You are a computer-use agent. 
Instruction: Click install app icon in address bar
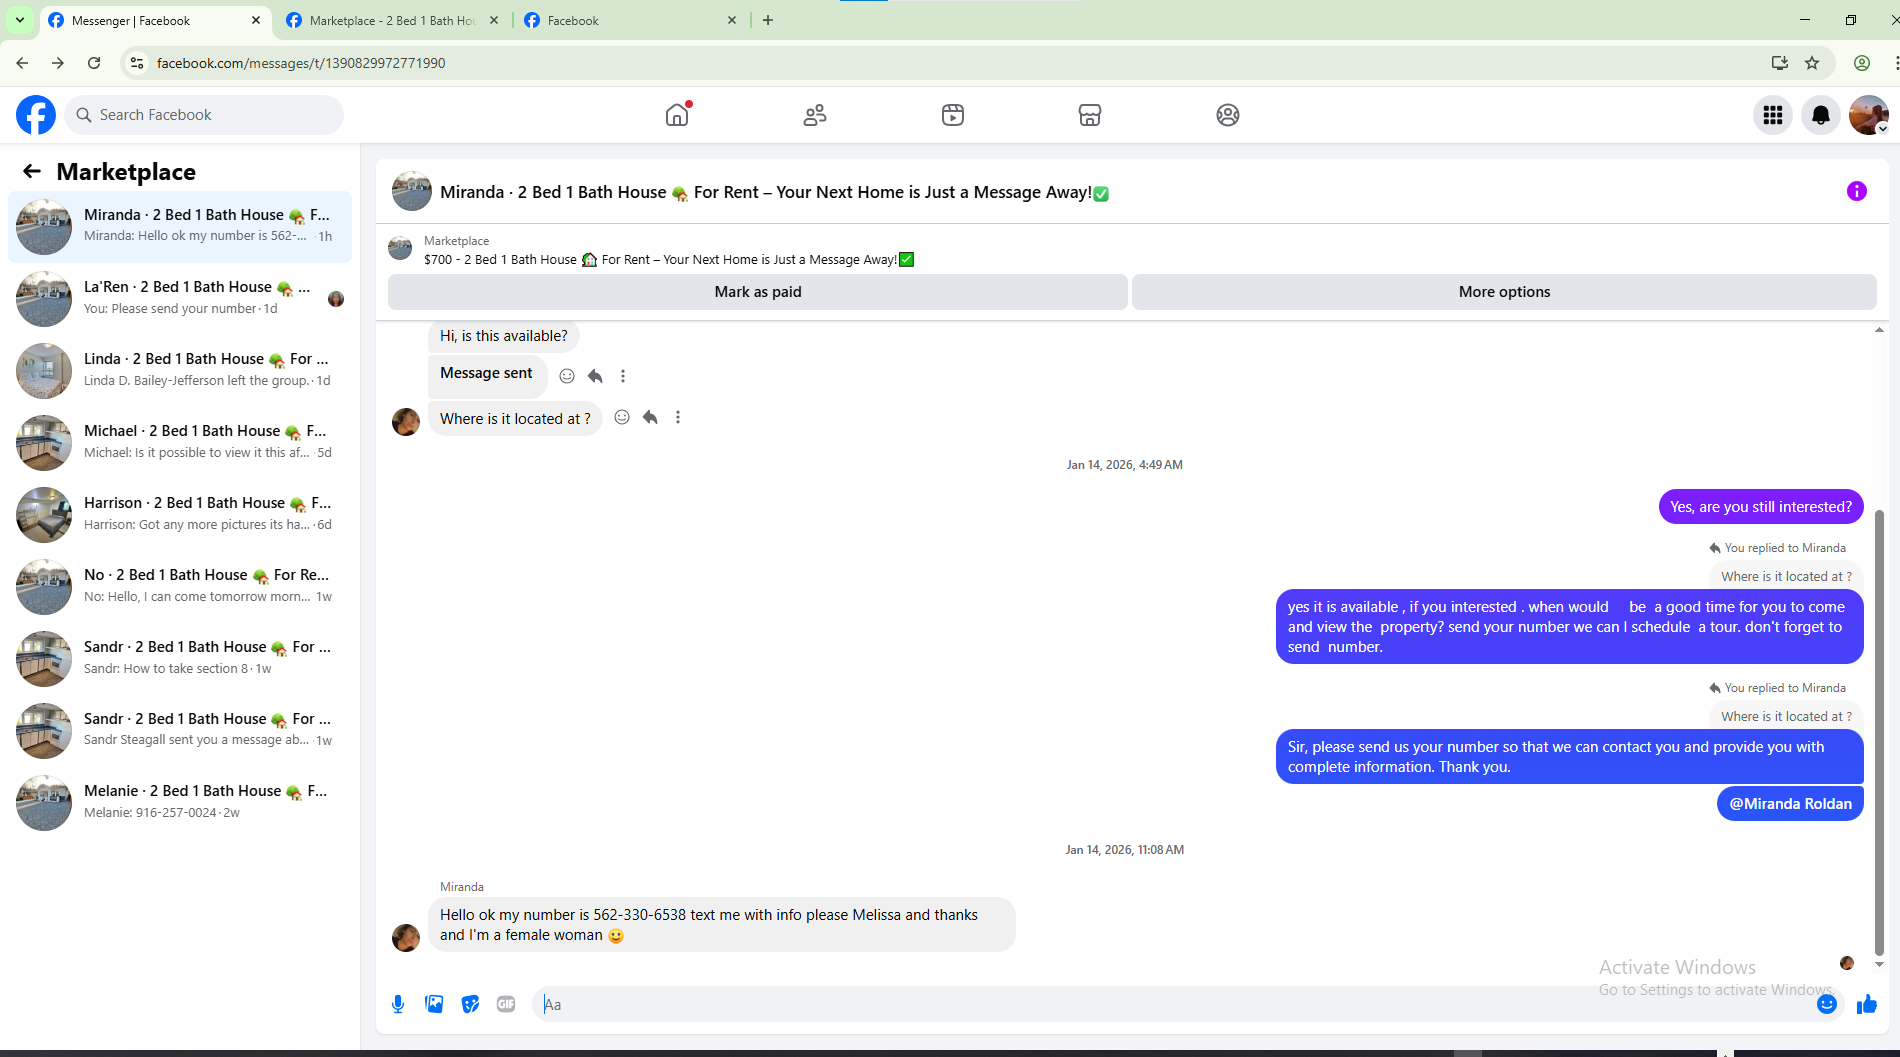pyautogui.click(x=1780, y=63)
